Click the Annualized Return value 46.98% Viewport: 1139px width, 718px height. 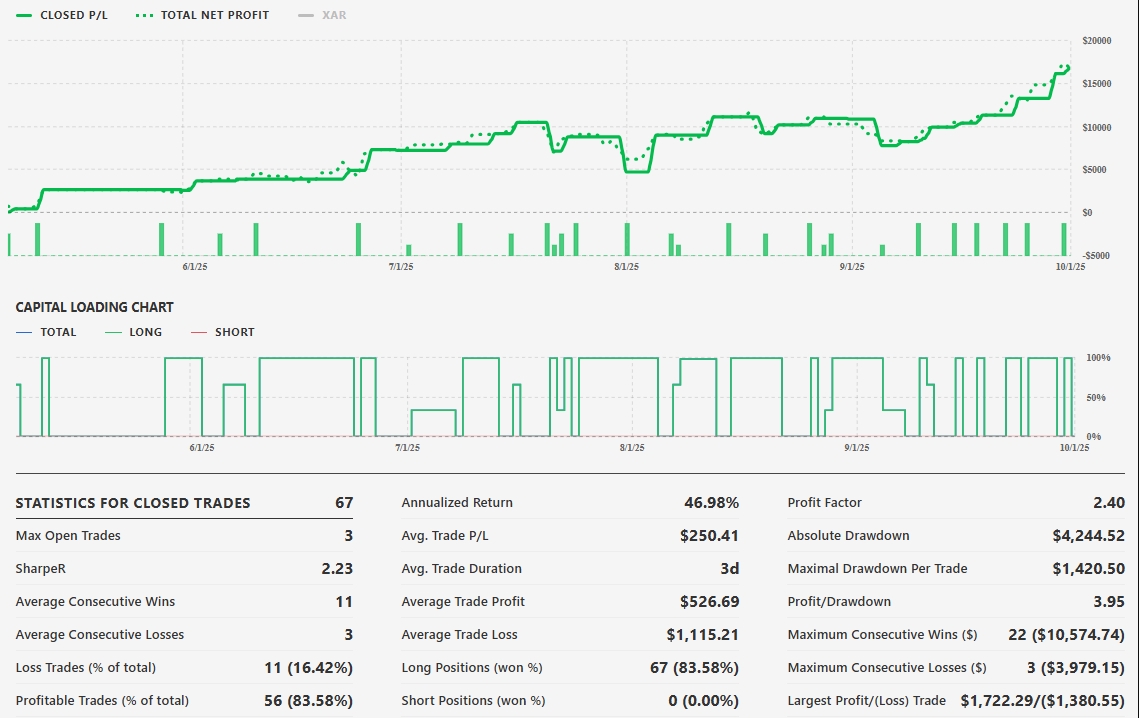(x=710, y=503)
